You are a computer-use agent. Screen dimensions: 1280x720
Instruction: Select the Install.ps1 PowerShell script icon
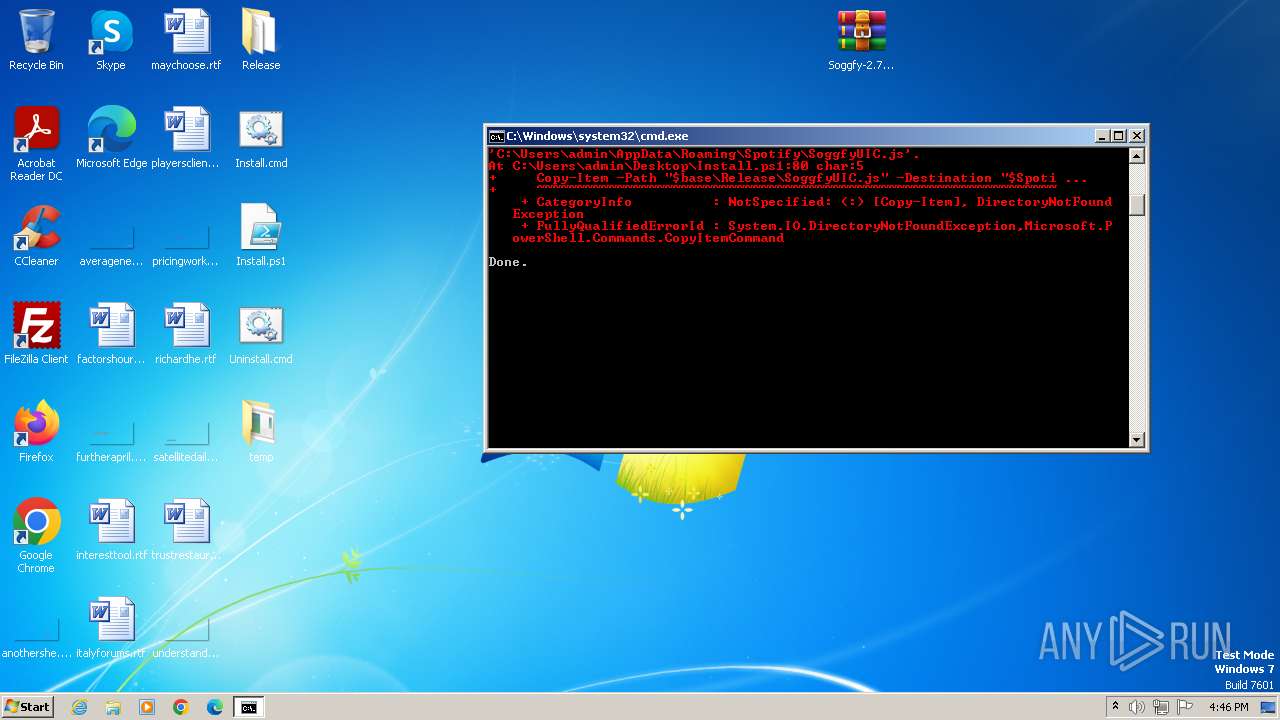click(261, 236)
